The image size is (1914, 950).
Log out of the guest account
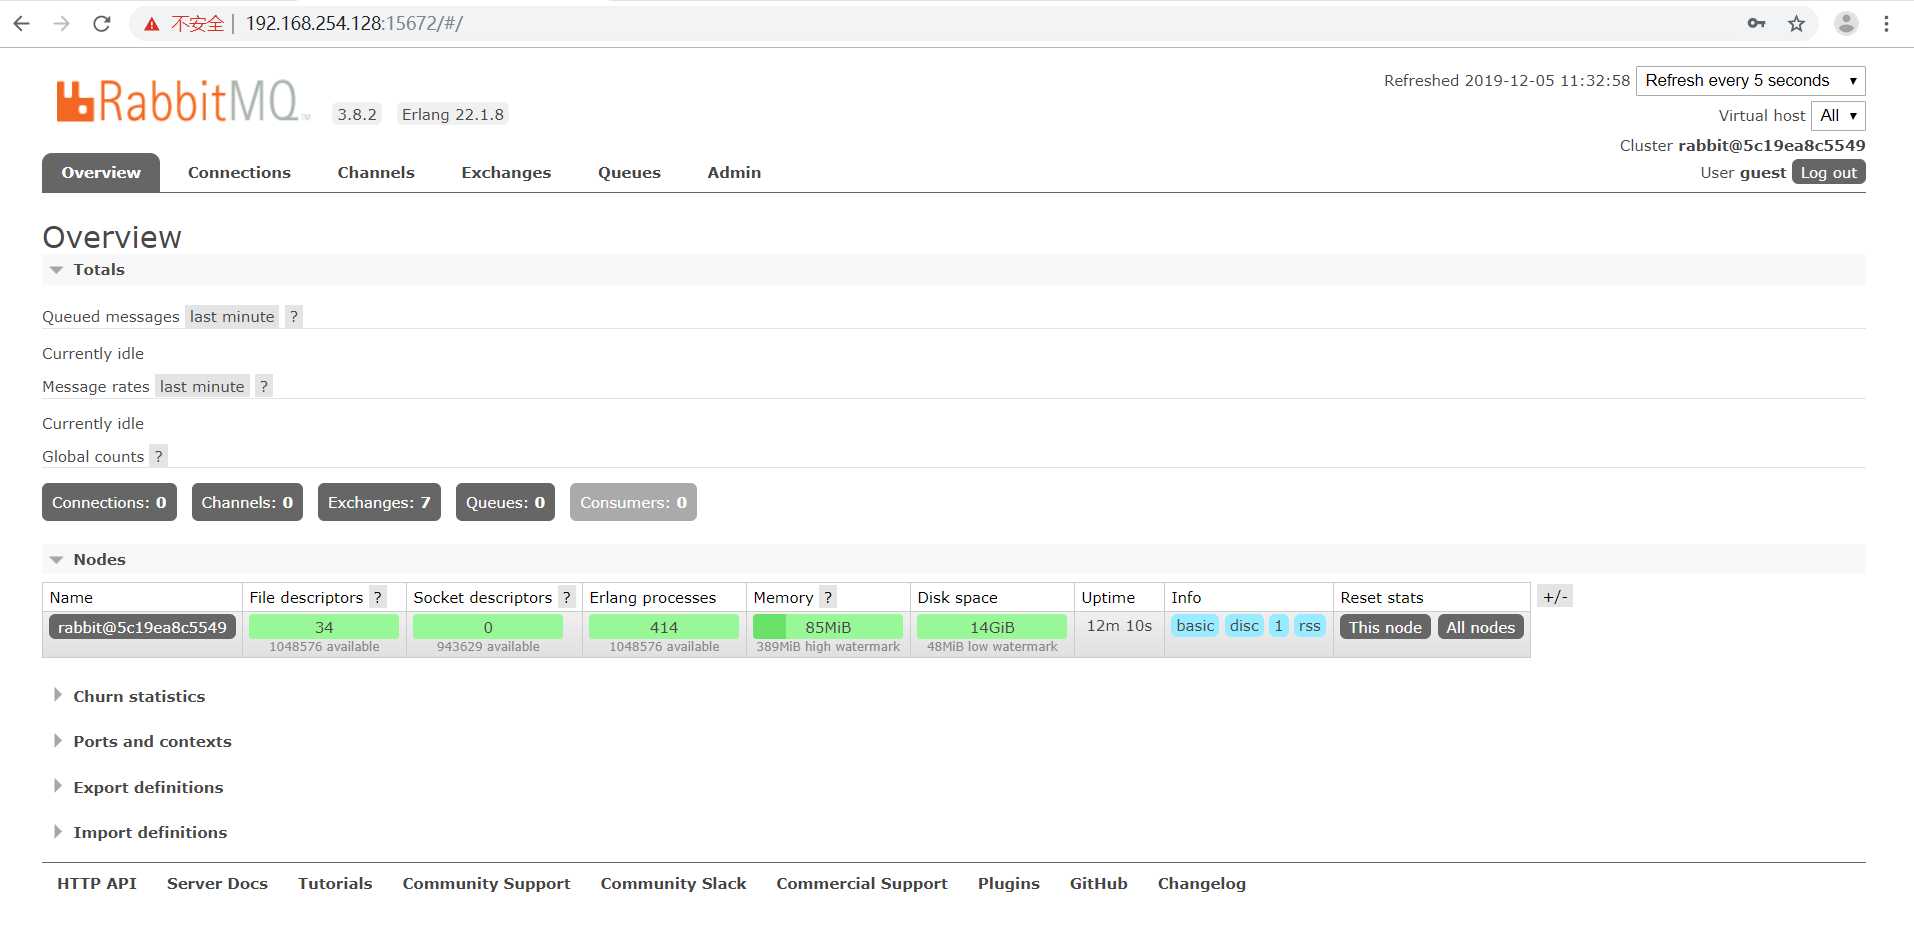(1829, 172)
